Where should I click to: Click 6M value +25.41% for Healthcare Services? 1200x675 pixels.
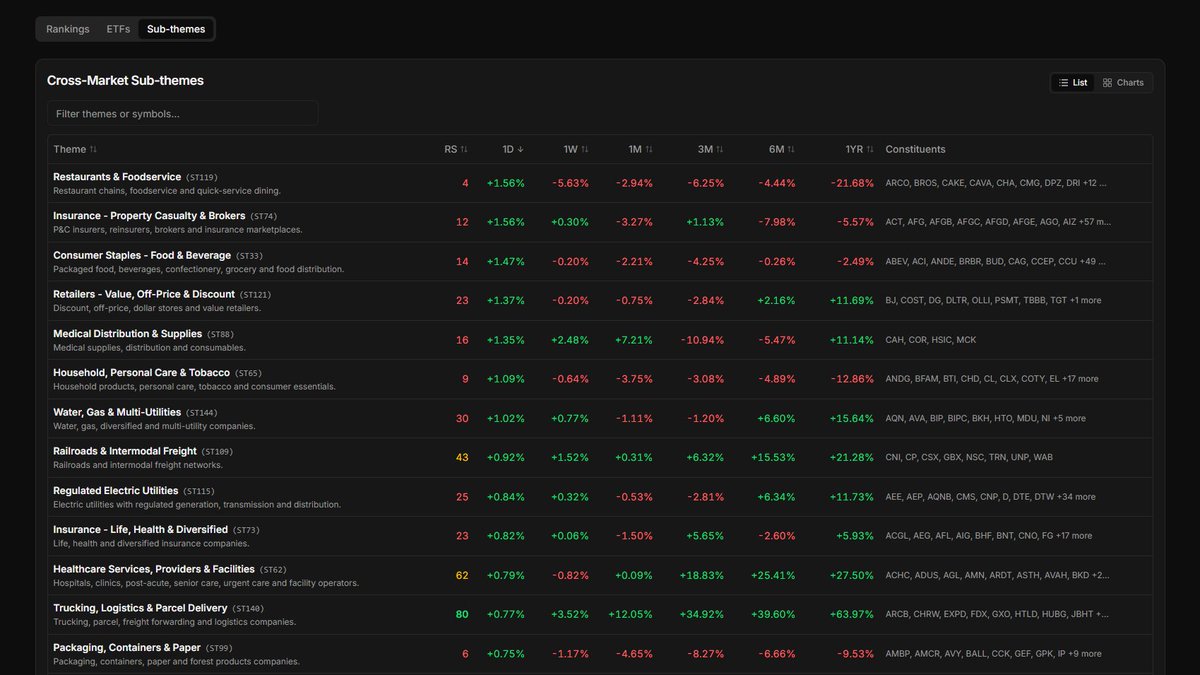tap(774, 575)
